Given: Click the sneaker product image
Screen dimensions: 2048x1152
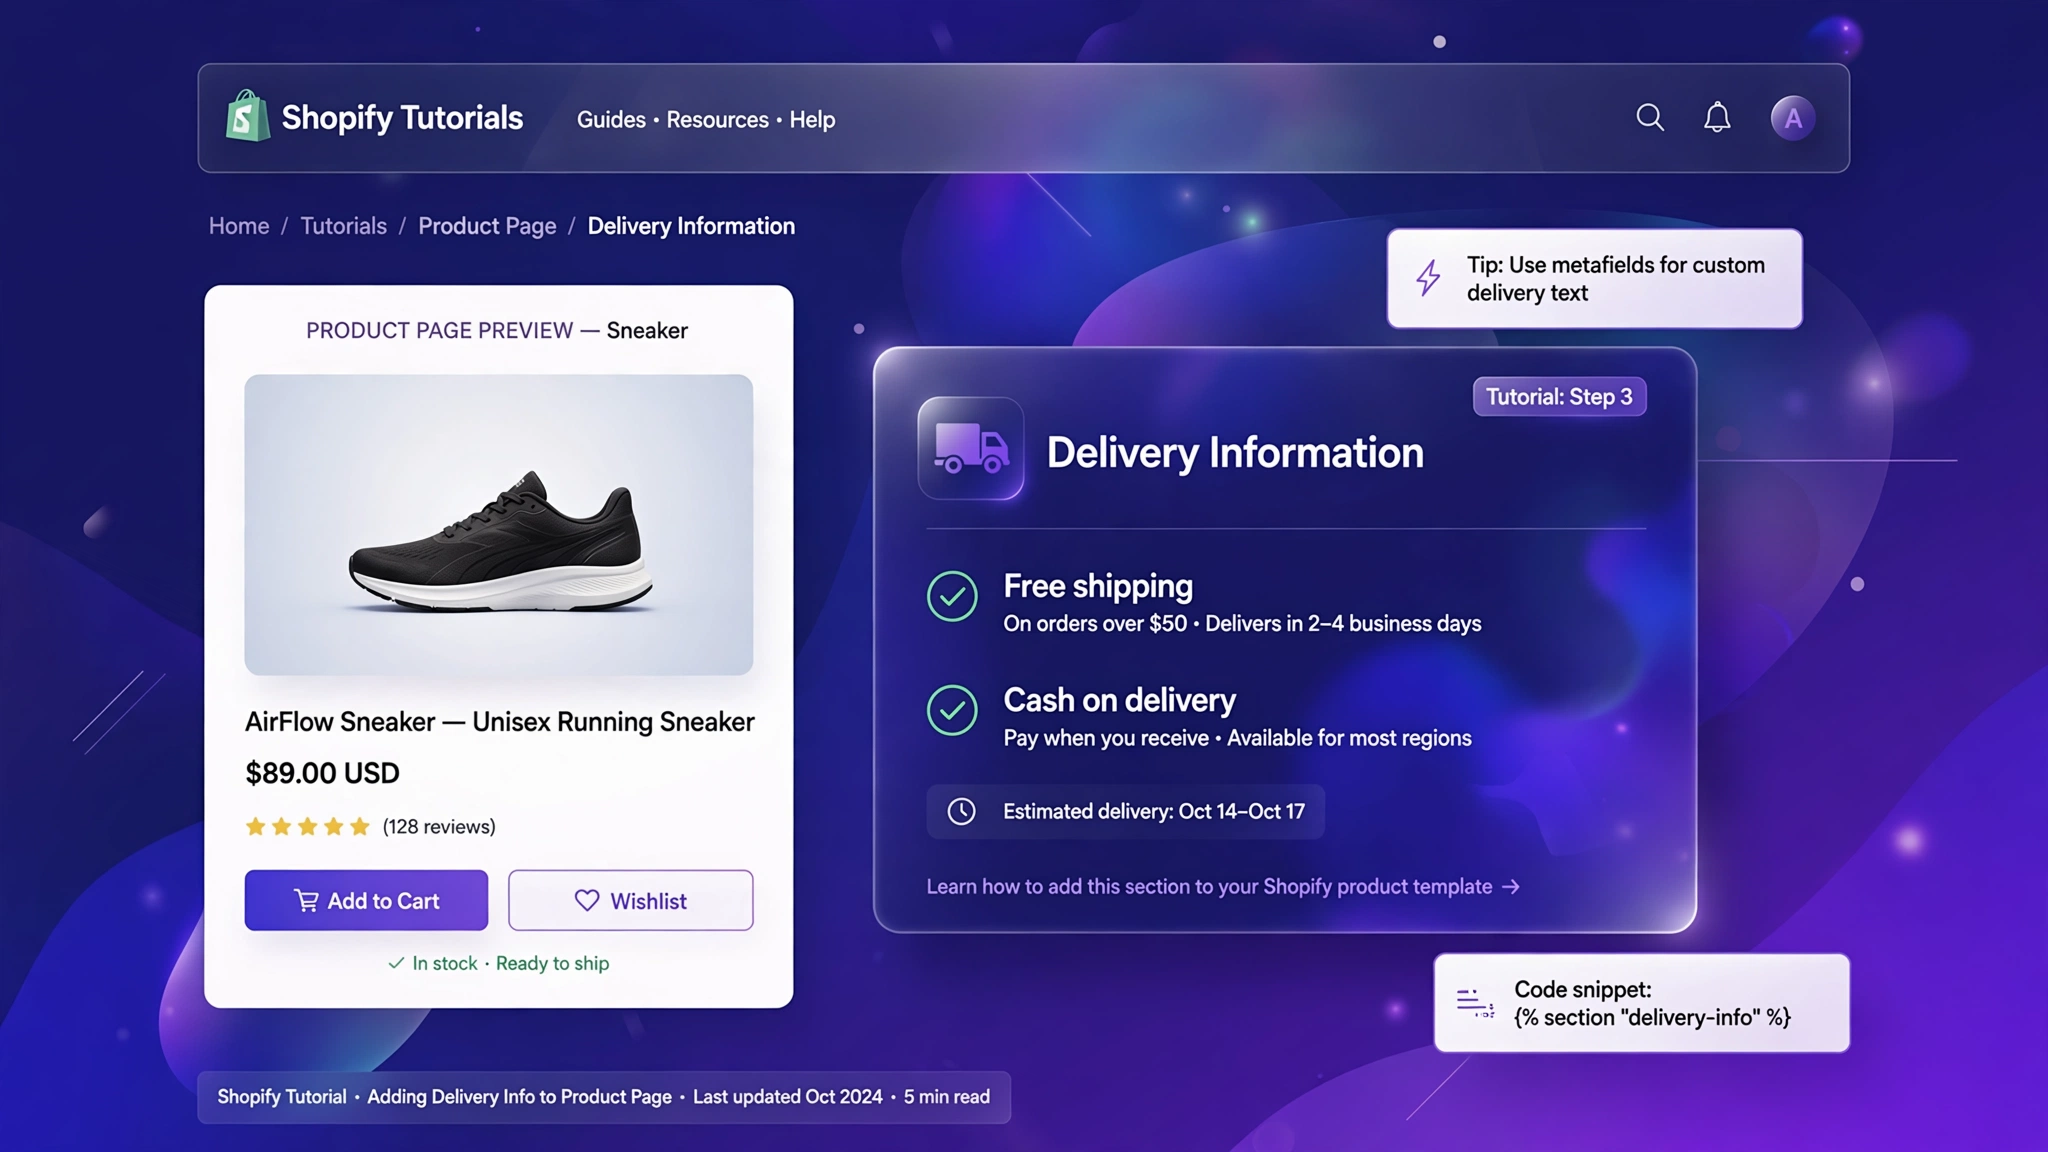Looking at the screenshot, I should [499, 525].
